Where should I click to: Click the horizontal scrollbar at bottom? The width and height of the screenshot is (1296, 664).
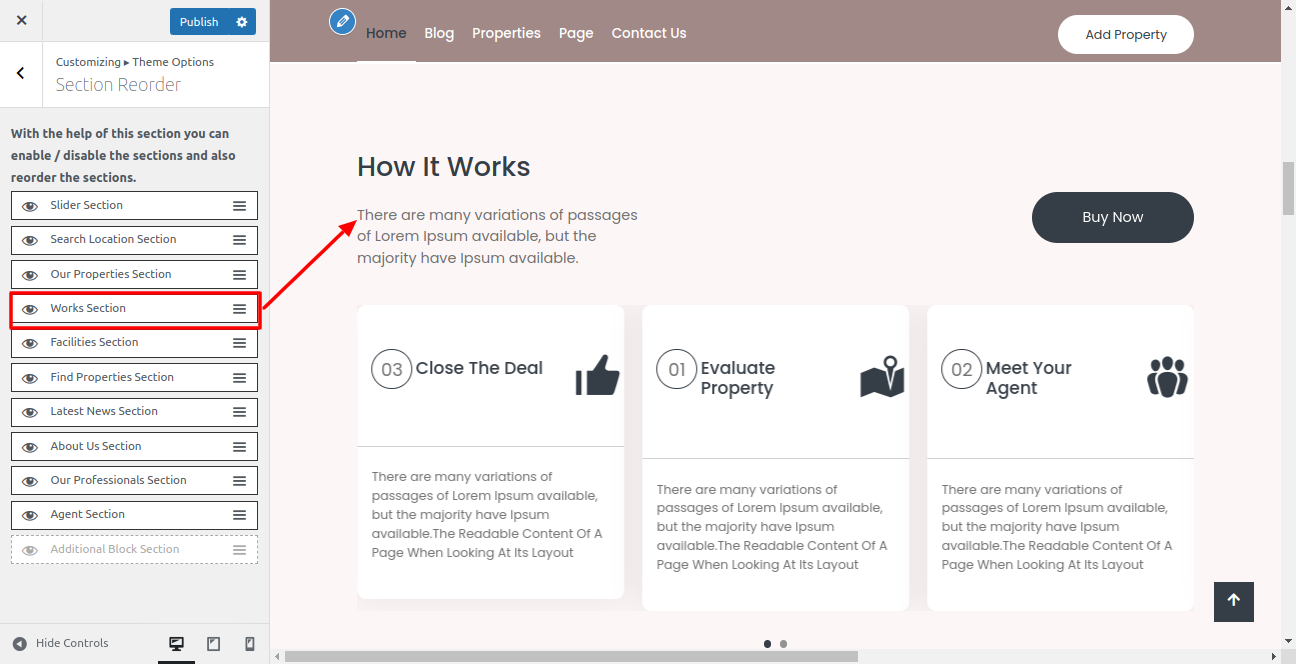click(570, 657)
